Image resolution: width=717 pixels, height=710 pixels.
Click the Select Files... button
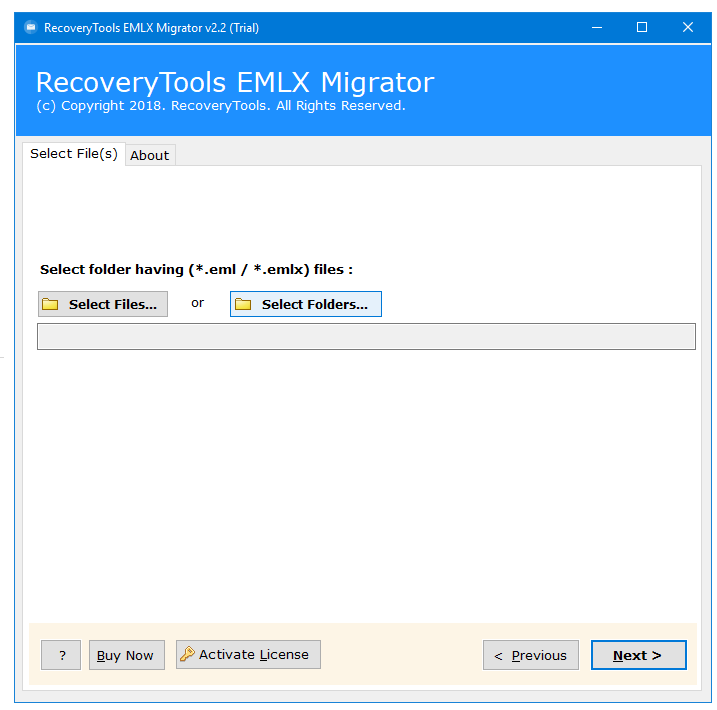click(x=103, y=304)
